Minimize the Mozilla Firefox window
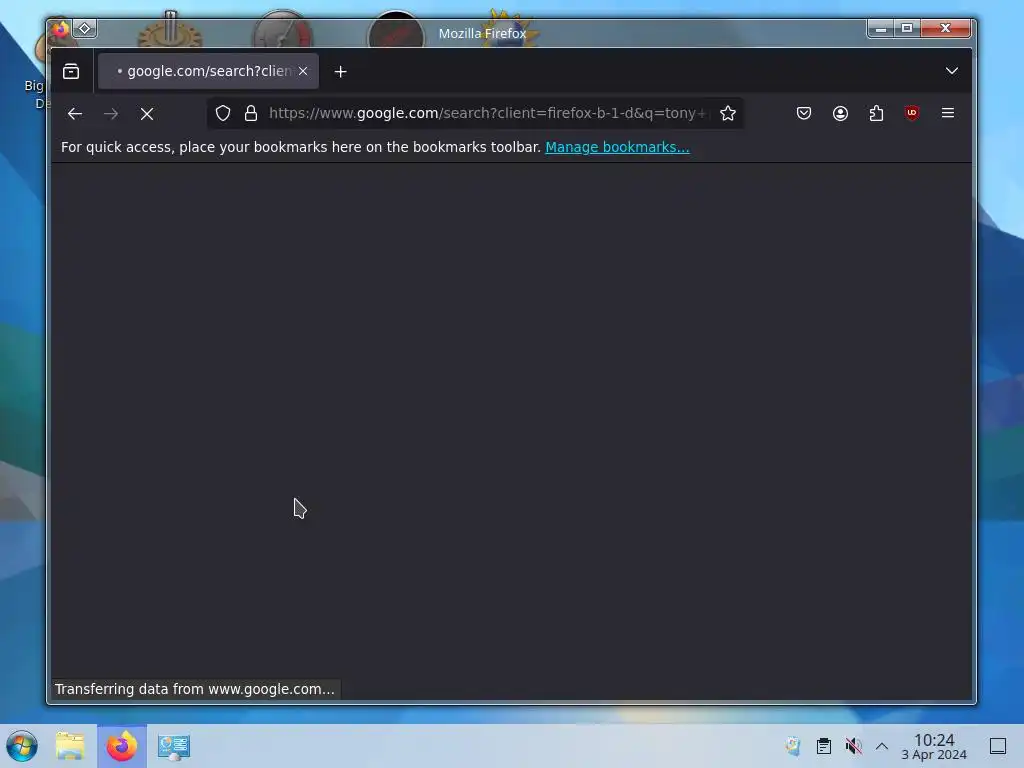The width and height of the screenshot is (1024, 768). (880, 29)
